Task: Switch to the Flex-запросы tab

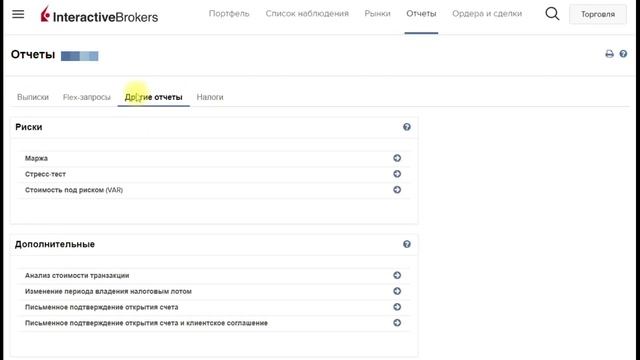Action: [87, 97]
